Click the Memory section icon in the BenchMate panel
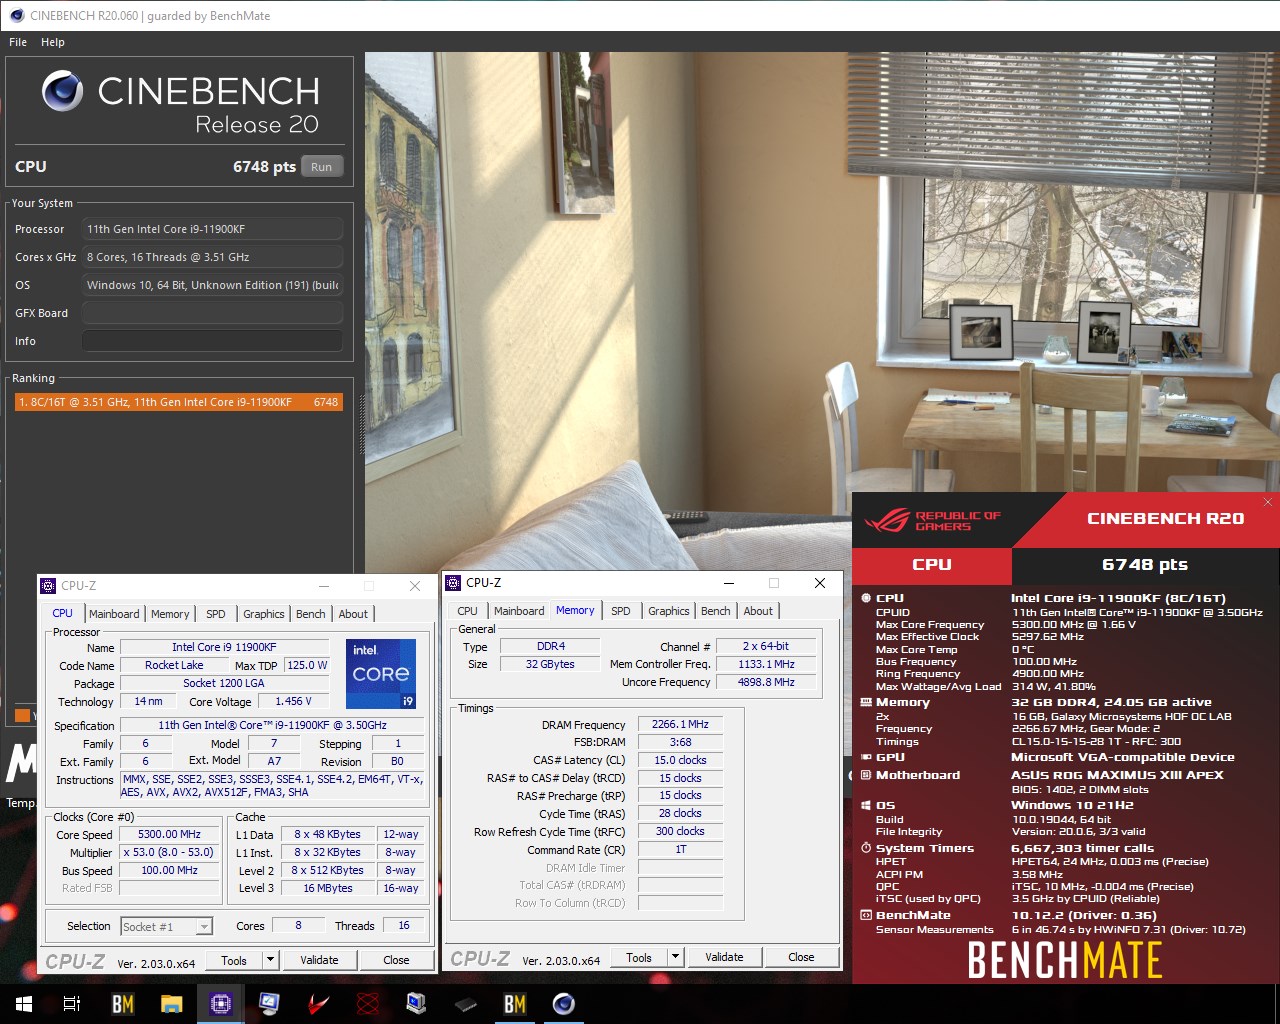 click(x=866, y=702)
